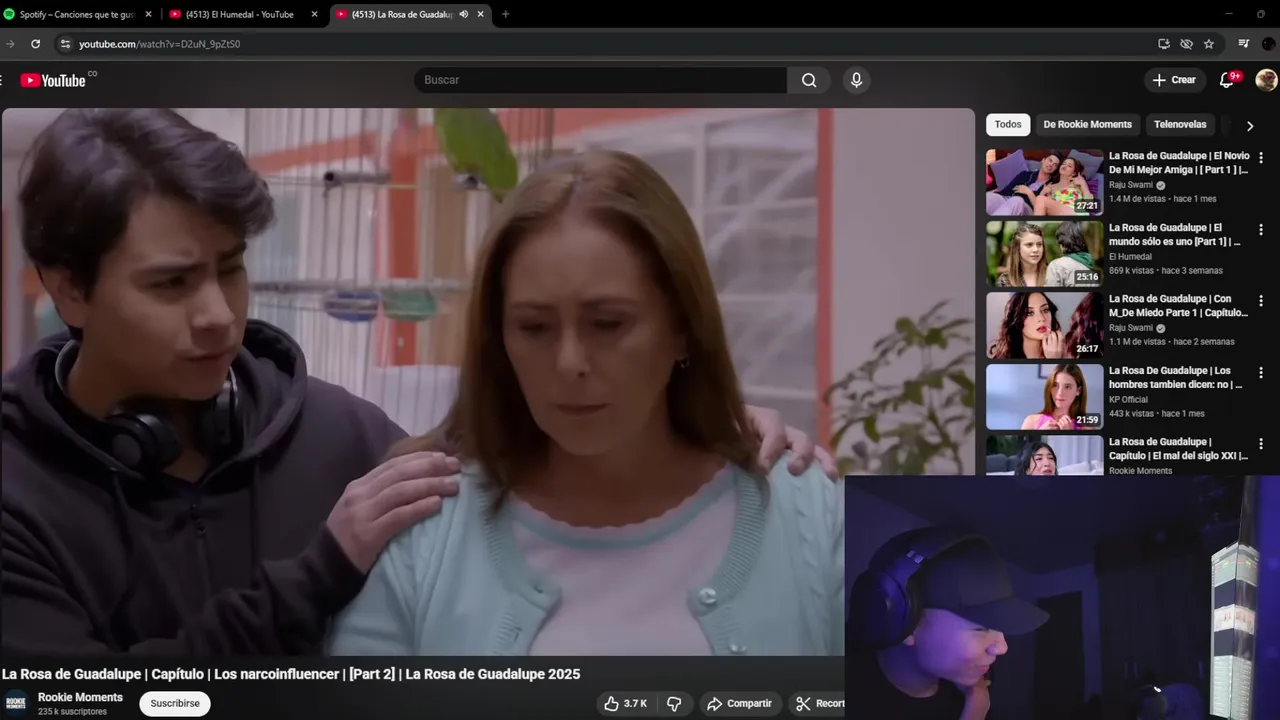Click the youtube.com address bar URL
Viewport: 1280px width, 720px height.
click(x=160, y=44)
